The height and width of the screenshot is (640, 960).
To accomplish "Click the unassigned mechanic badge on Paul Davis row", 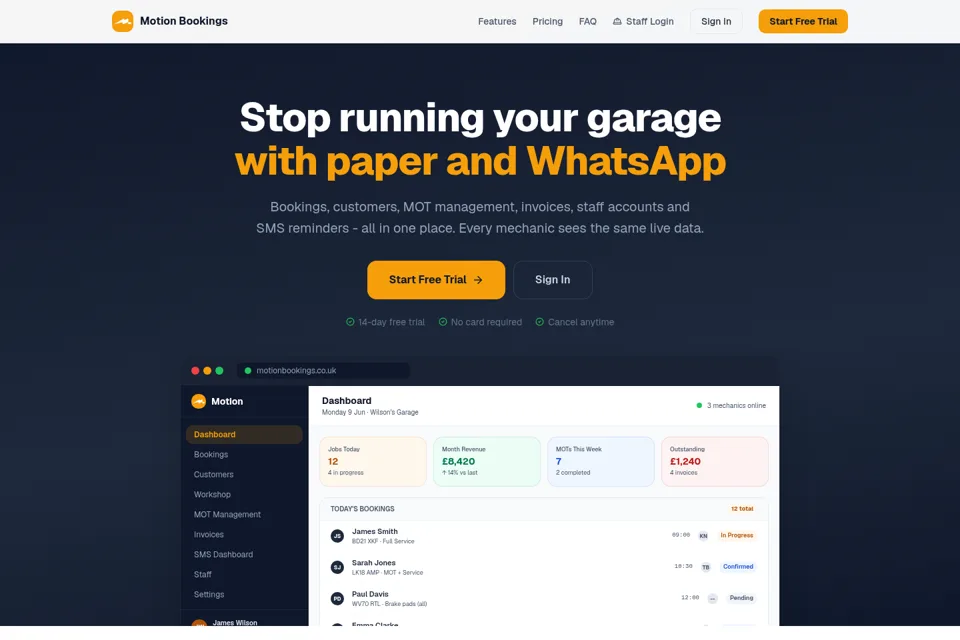I will coord(713,598).
